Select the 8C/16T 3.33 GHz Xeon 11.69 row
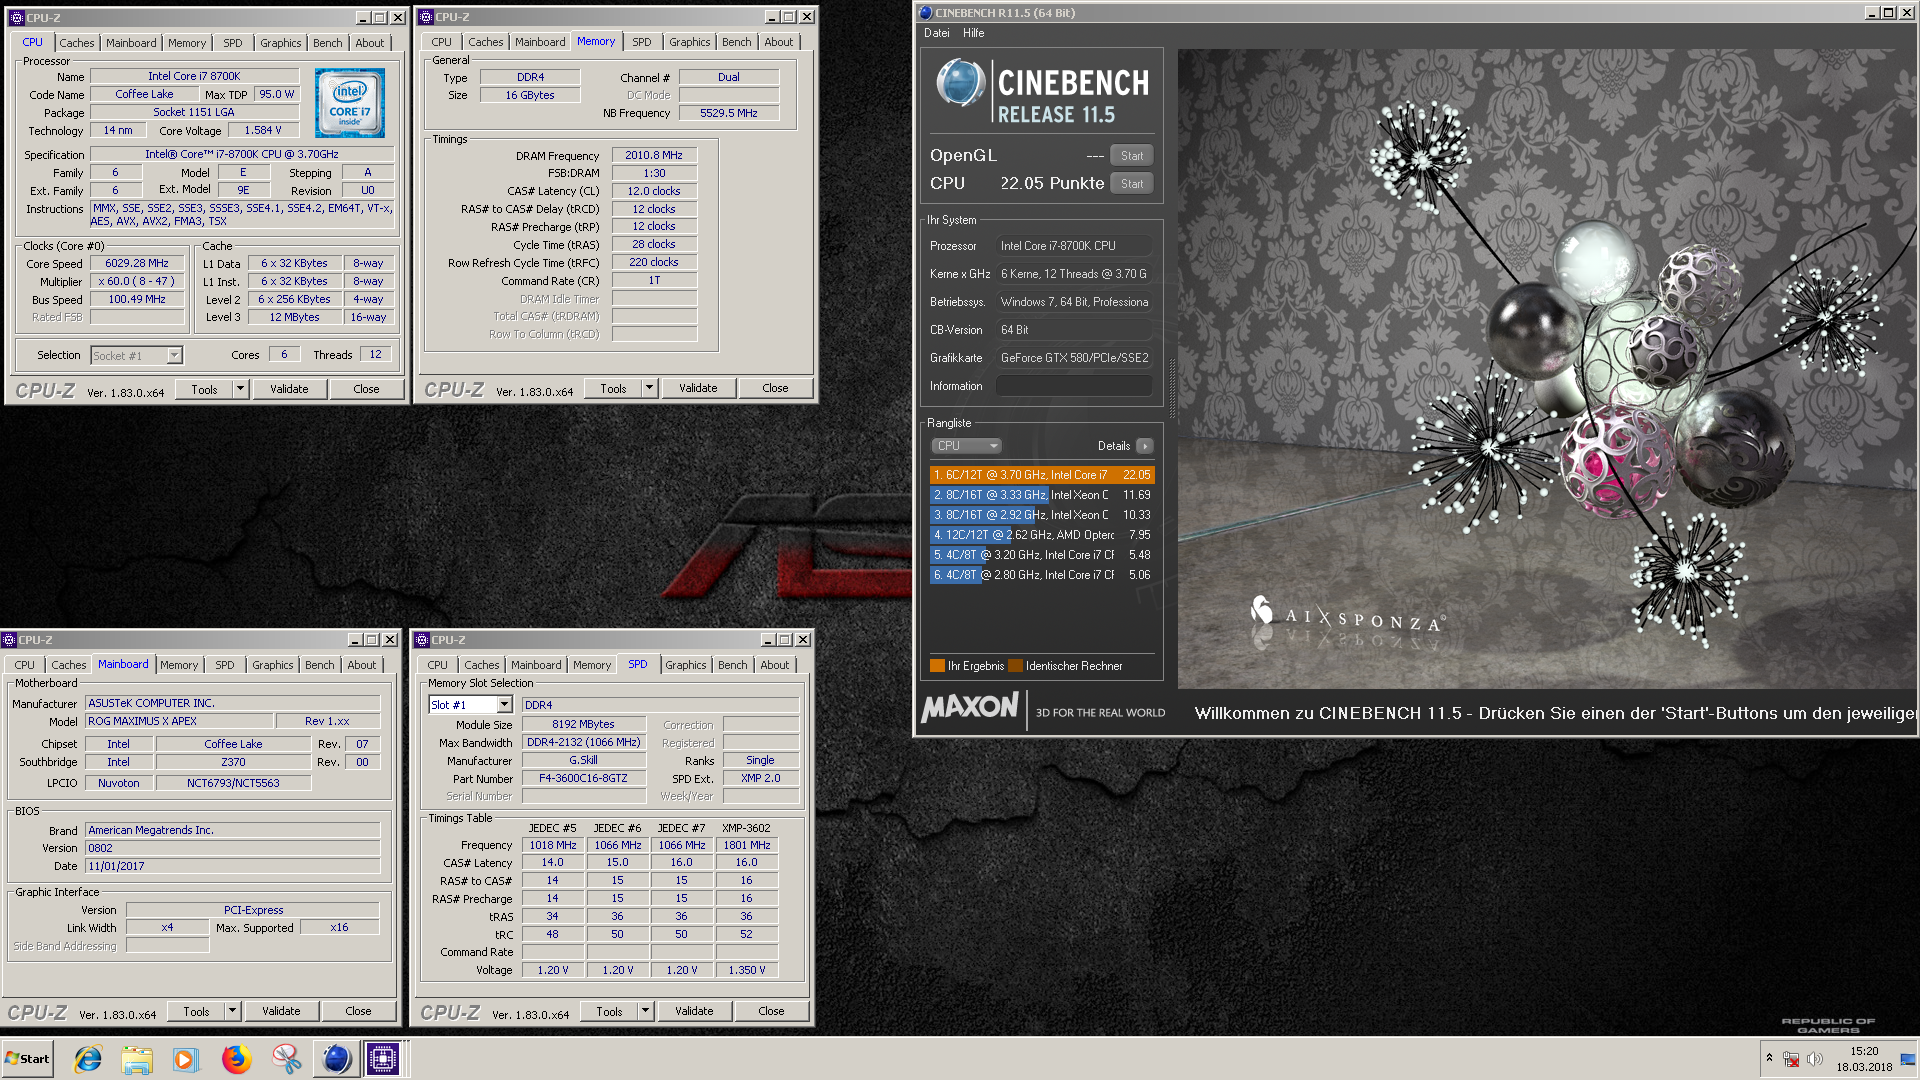1920x1080 pixels. point(1042,495)
